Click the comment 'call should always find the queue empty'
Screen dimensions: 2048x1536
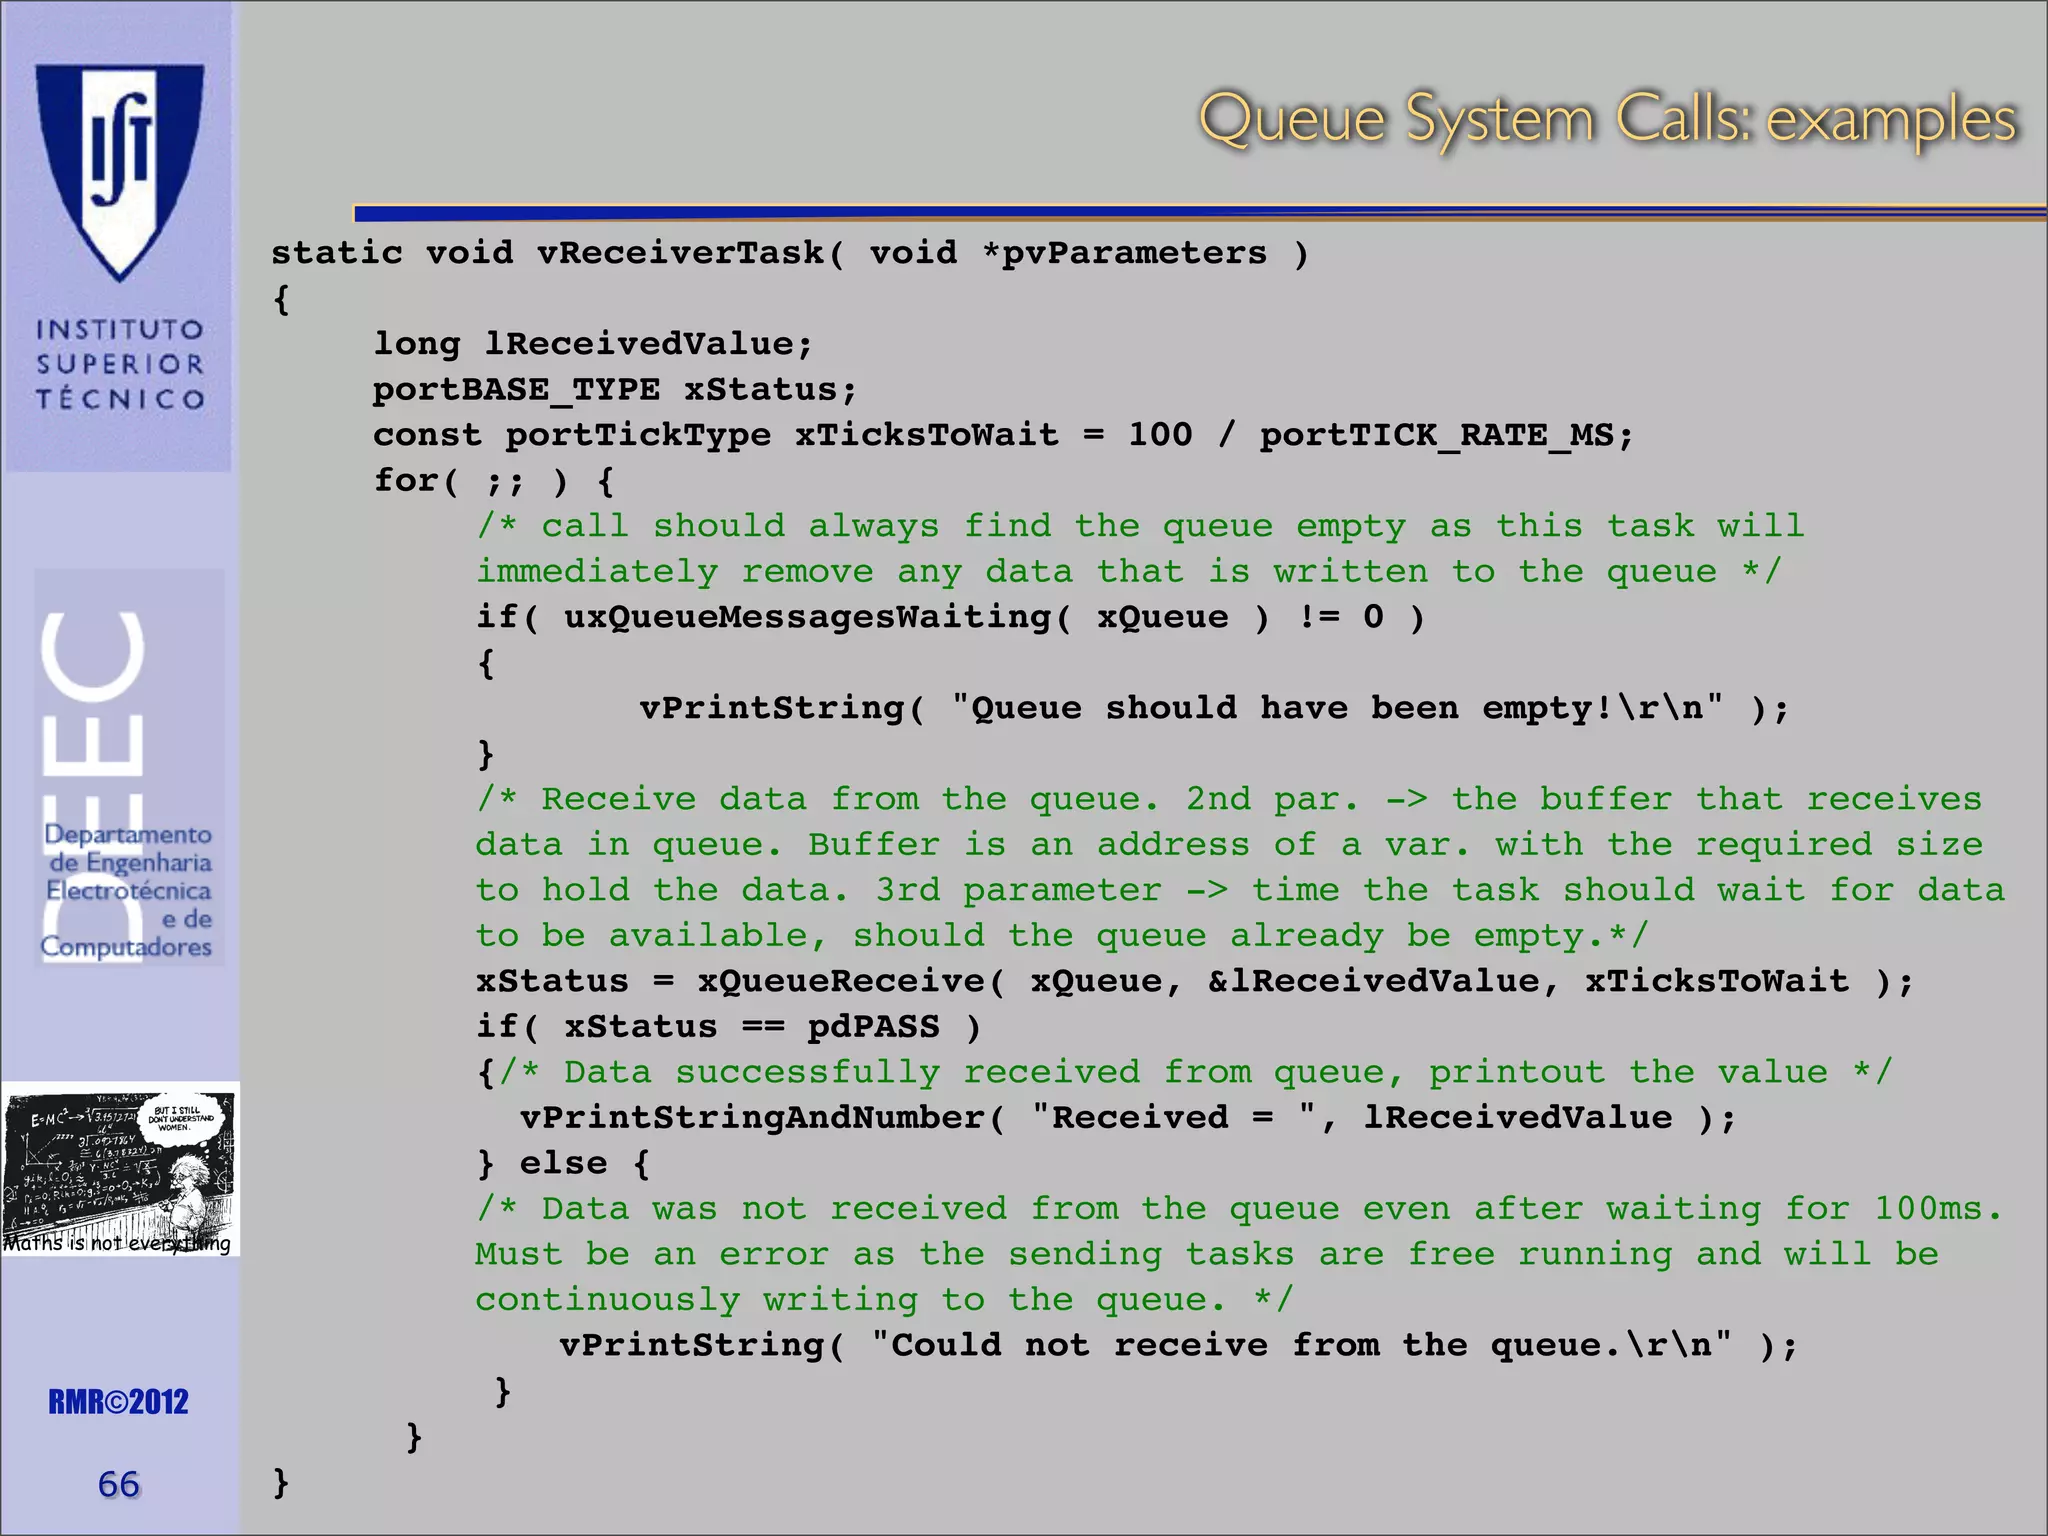(1140, 527)
